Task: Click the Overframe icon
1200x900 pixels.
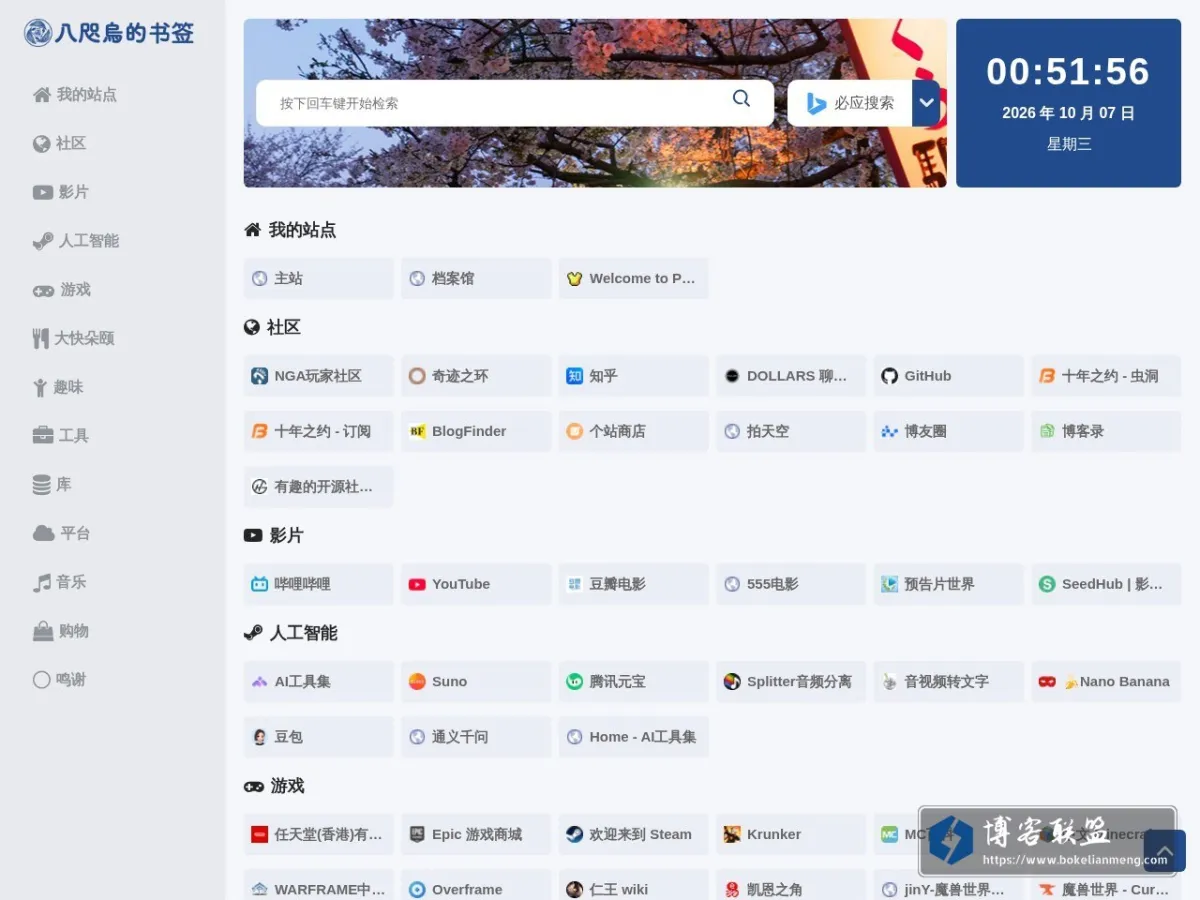Action: (x=417, y=889)
